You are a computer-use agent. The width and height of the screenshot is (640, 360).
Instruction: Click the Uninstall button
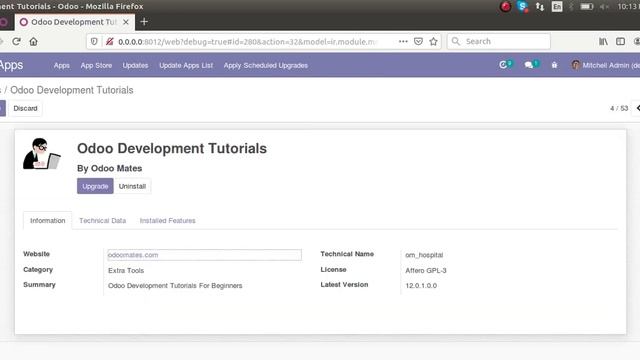pos(132,186)
